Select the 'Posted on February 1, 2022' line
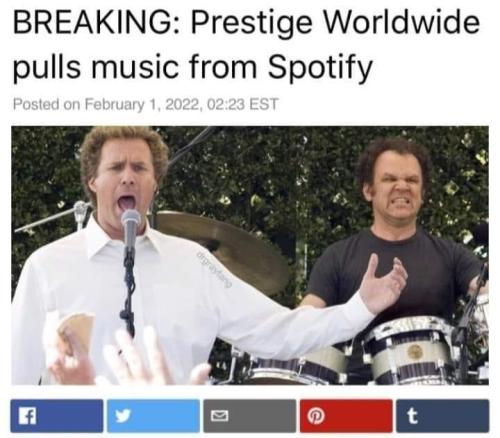 107,104
